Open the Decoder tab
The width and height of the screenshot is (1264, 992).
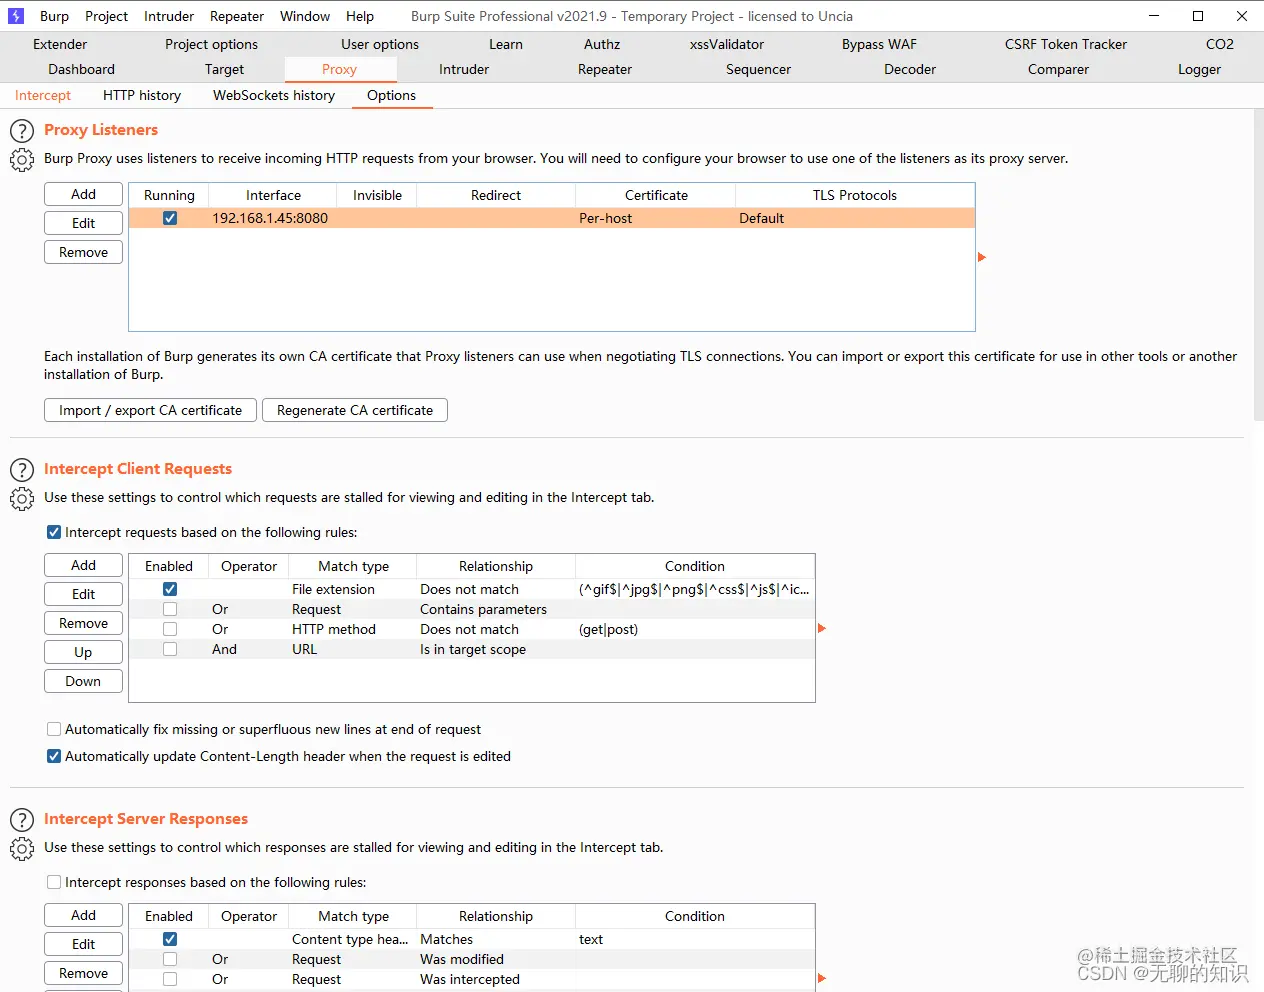click(x=910, y=69)
